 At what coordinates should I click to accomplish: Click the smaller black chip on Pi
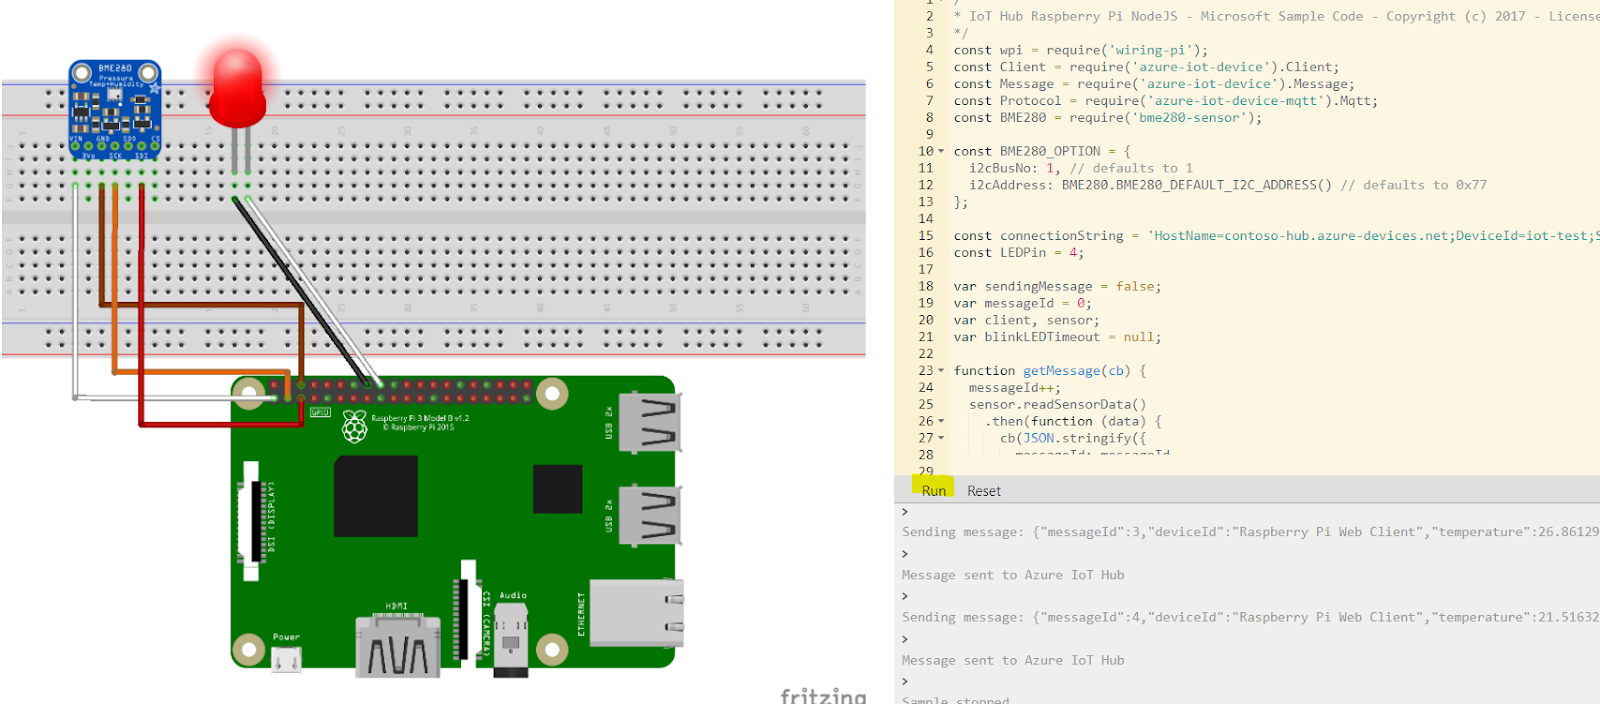click(557, 489)
